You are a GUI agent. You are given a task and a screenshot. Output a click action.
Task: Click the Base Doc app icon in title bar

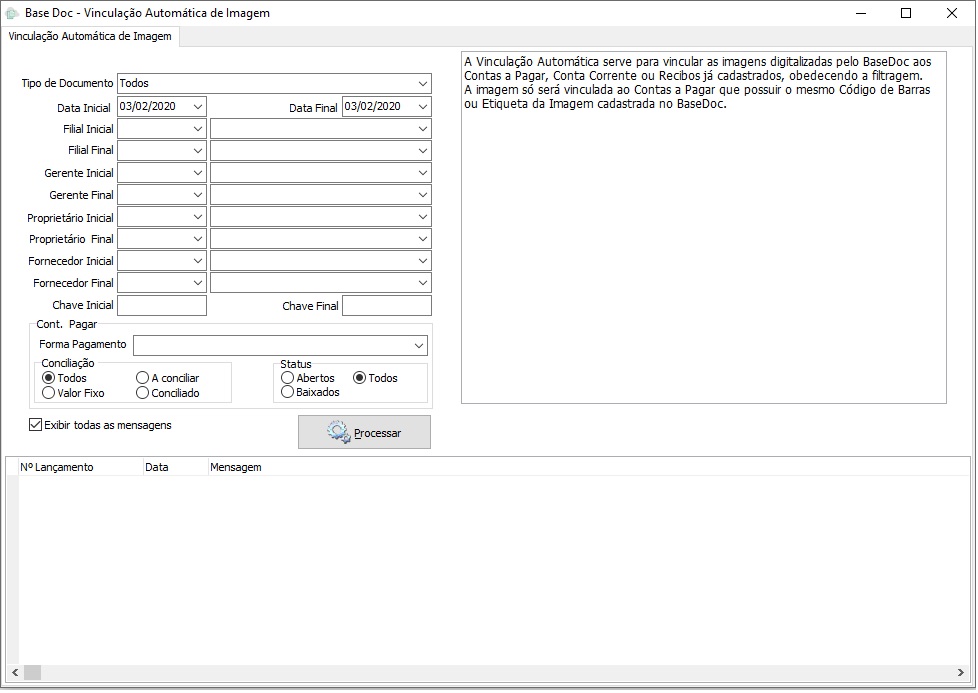coord(12,14)
